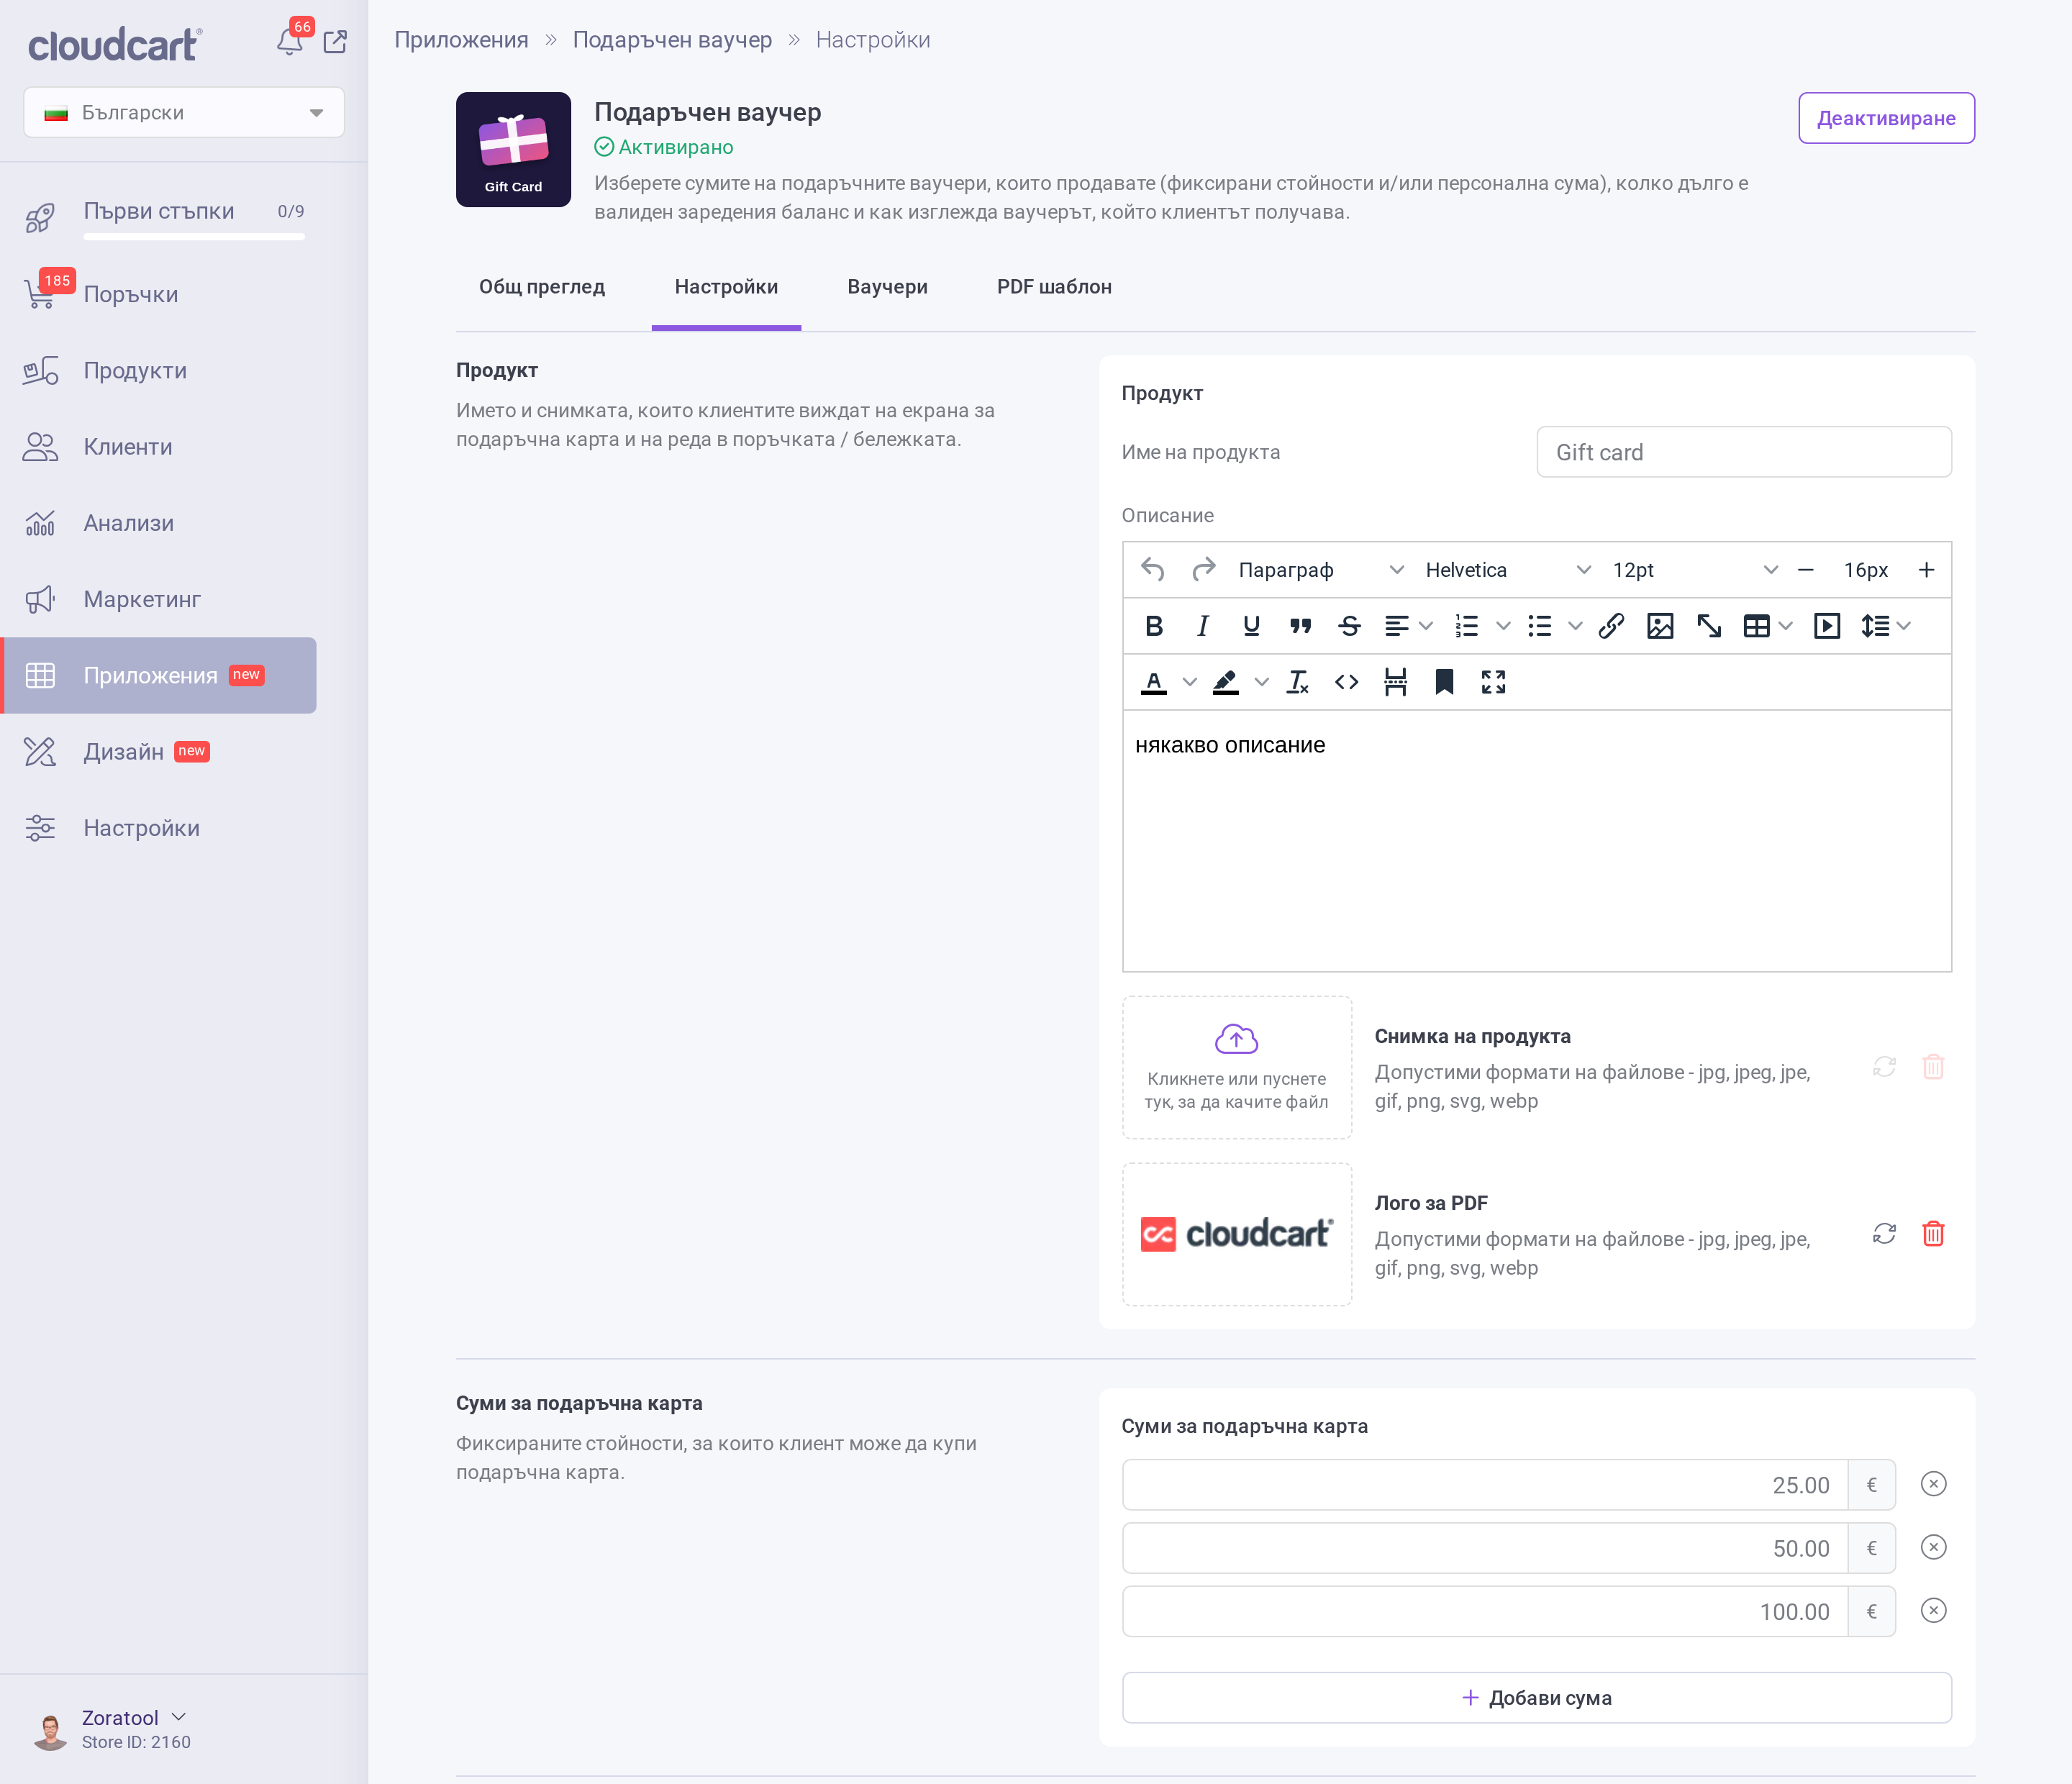This screenshot has width=2072, height=1784.
Task: Delete the PDF logo image
Action: coord(1933,1234)
